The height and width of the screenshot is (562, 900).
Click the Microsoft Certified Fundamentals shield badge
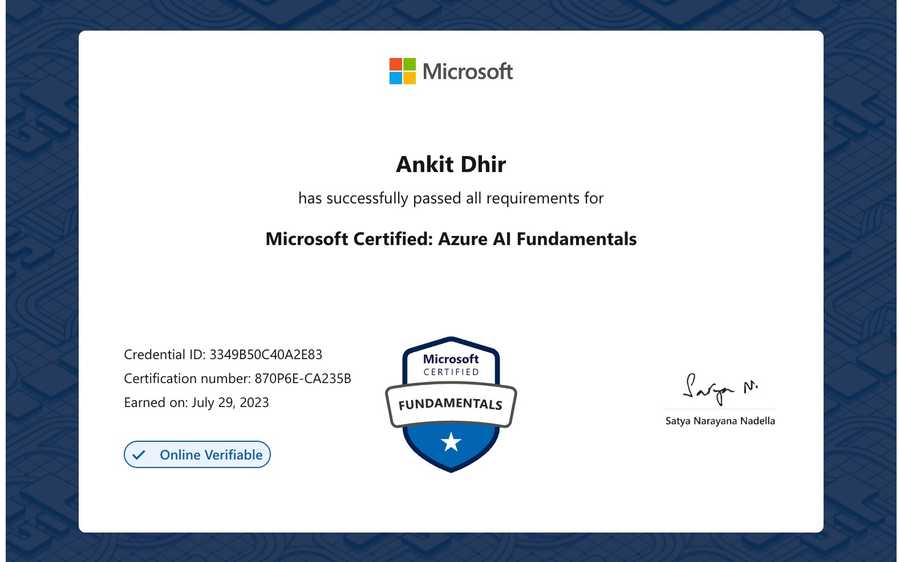[x=451, y=404]
